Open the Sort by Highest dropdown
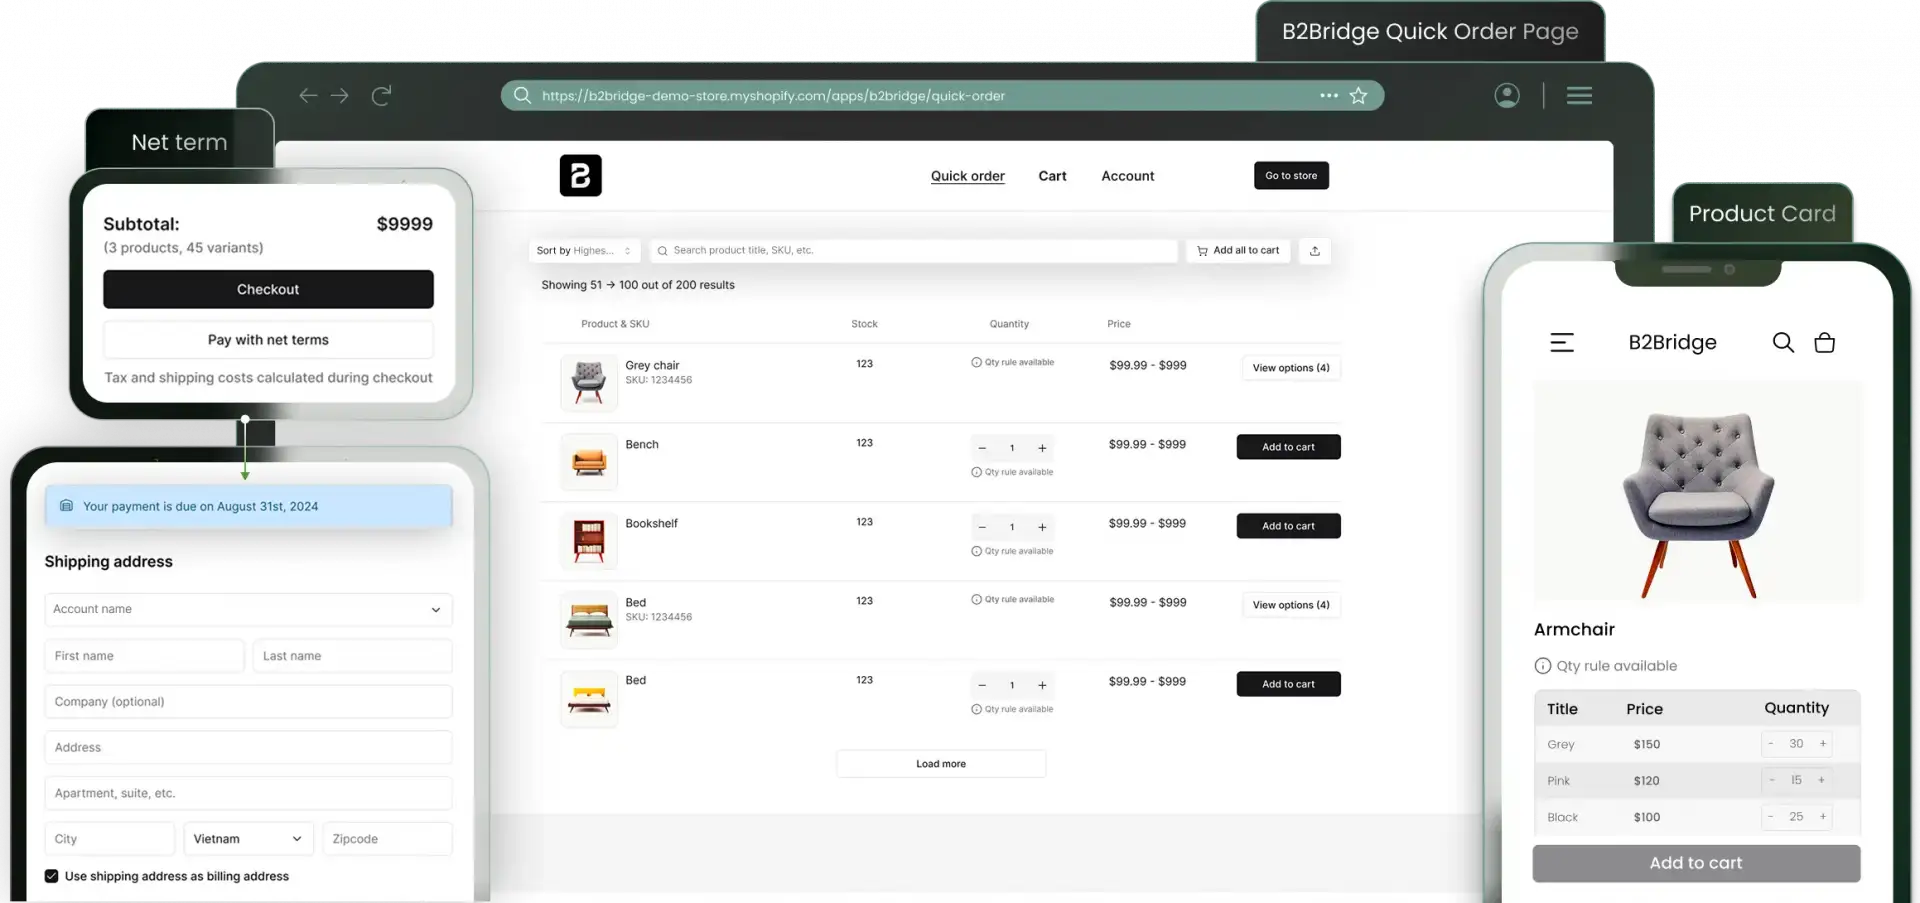Screen dimensions: 1920x903 pyautogui.click(x=584, y=250)
